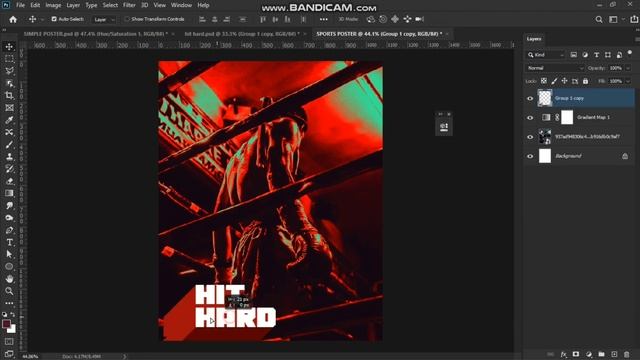Select the Horizontal Type tool
Image resolution: width=640 pixels, height=360 pixels.
click(9, 242)
